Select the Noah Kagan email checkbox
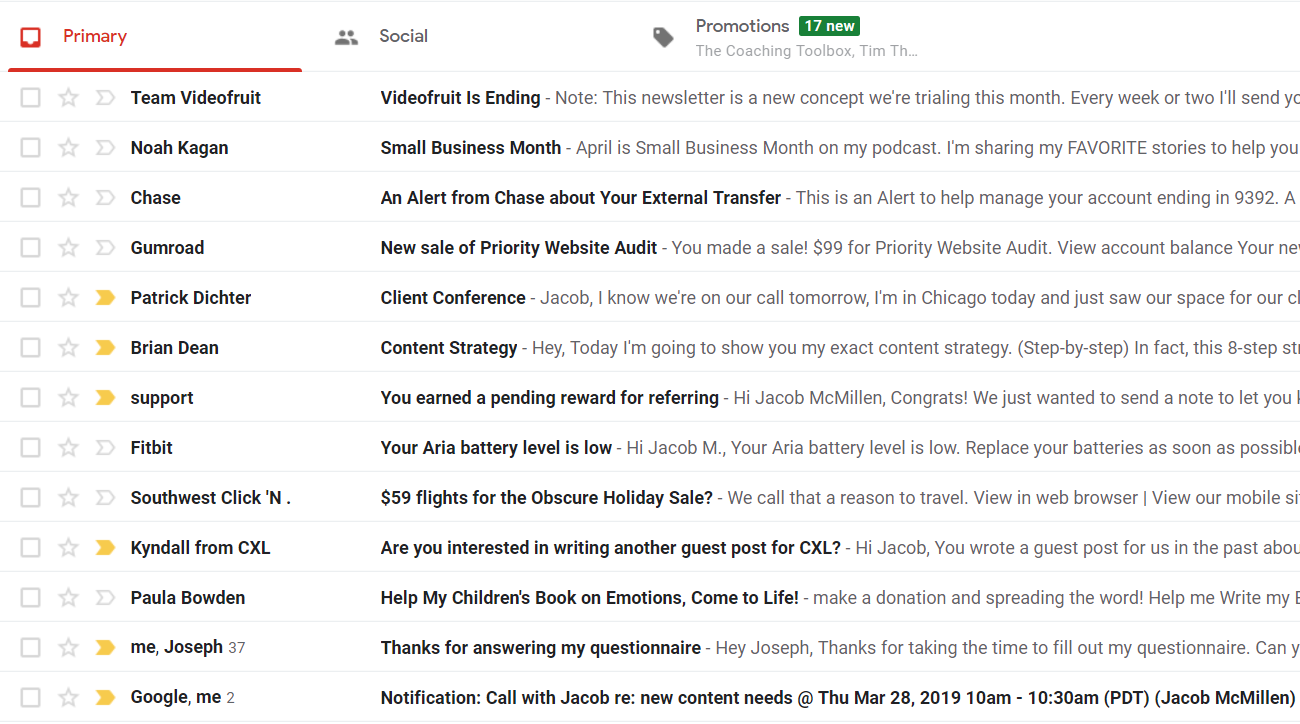1300x724 pixels. point(31,147)
